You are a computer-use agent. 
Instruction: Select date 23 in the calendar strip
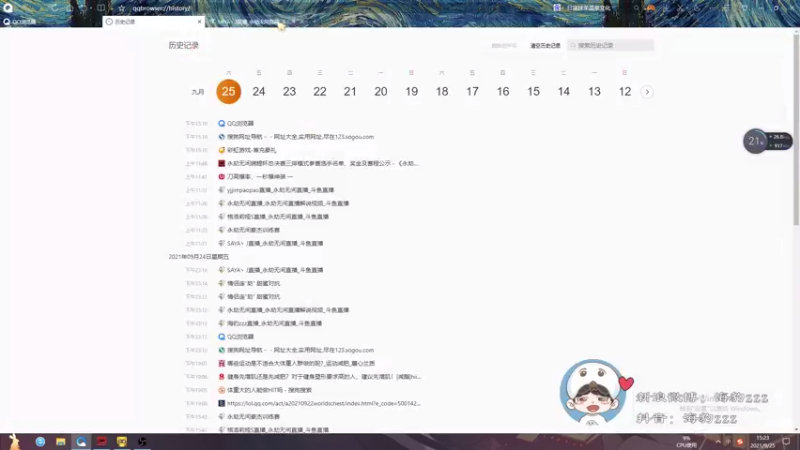pyautogui.click(x=289, y=92)
